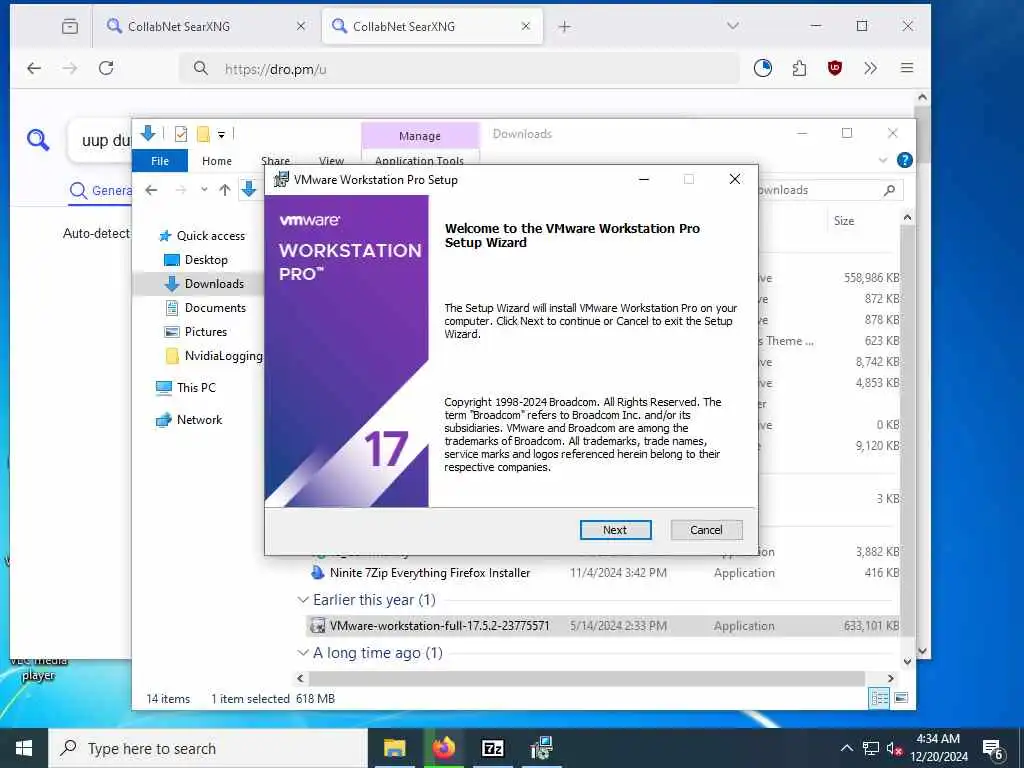Screen dimensions: 1024x768
Task: Click Explorer search magnifier icon
Action: [889, 190]
